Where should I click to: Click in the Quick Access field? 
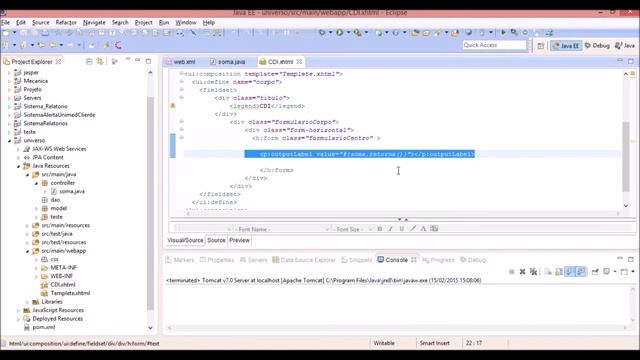click(x=494, y=45)
